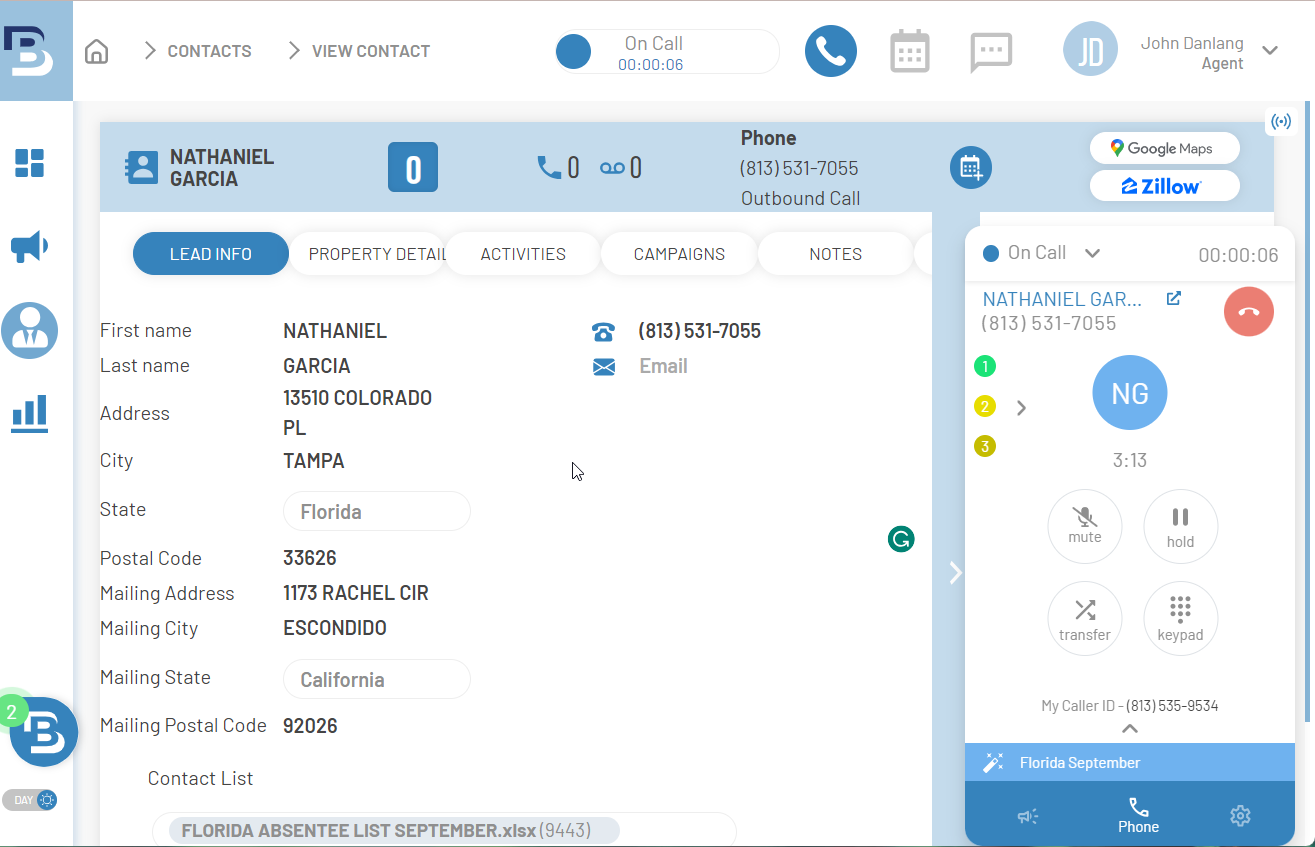Select line 3 indicator

tap(985, 446)
